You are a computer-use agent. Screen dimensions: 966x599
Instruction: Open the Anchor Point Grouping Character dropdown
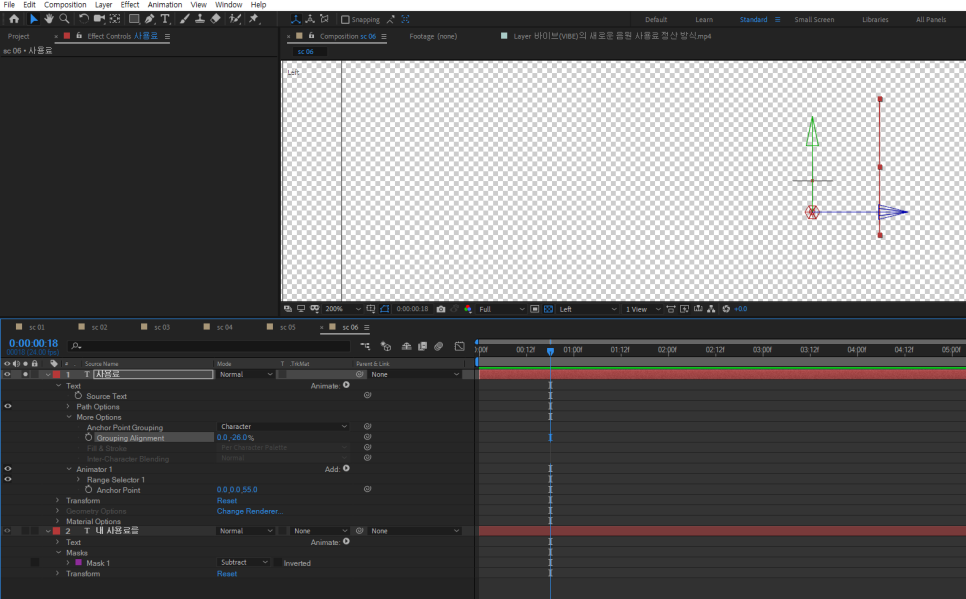point(284,426)
